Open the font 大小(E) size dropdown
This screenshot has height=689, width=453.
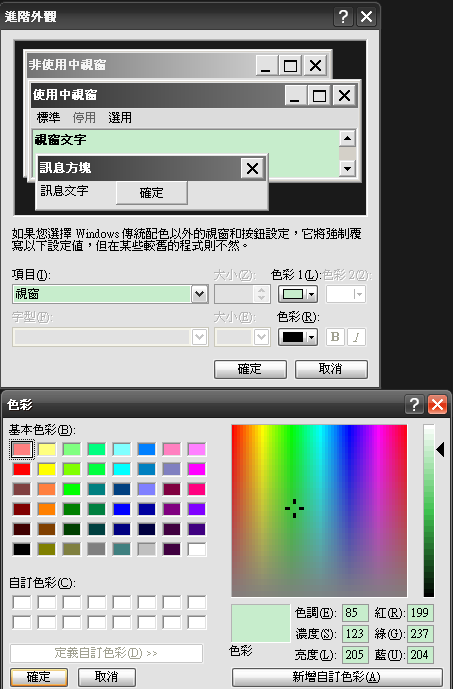262,337
